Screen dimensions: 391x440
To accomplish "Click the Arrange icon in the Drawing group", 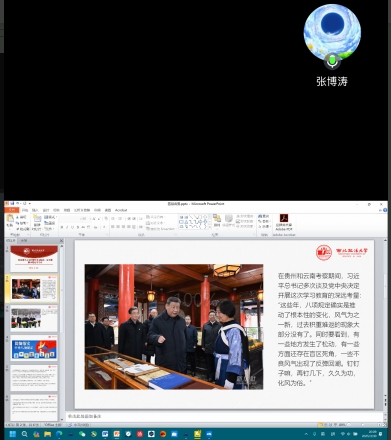I will point(217,220).
